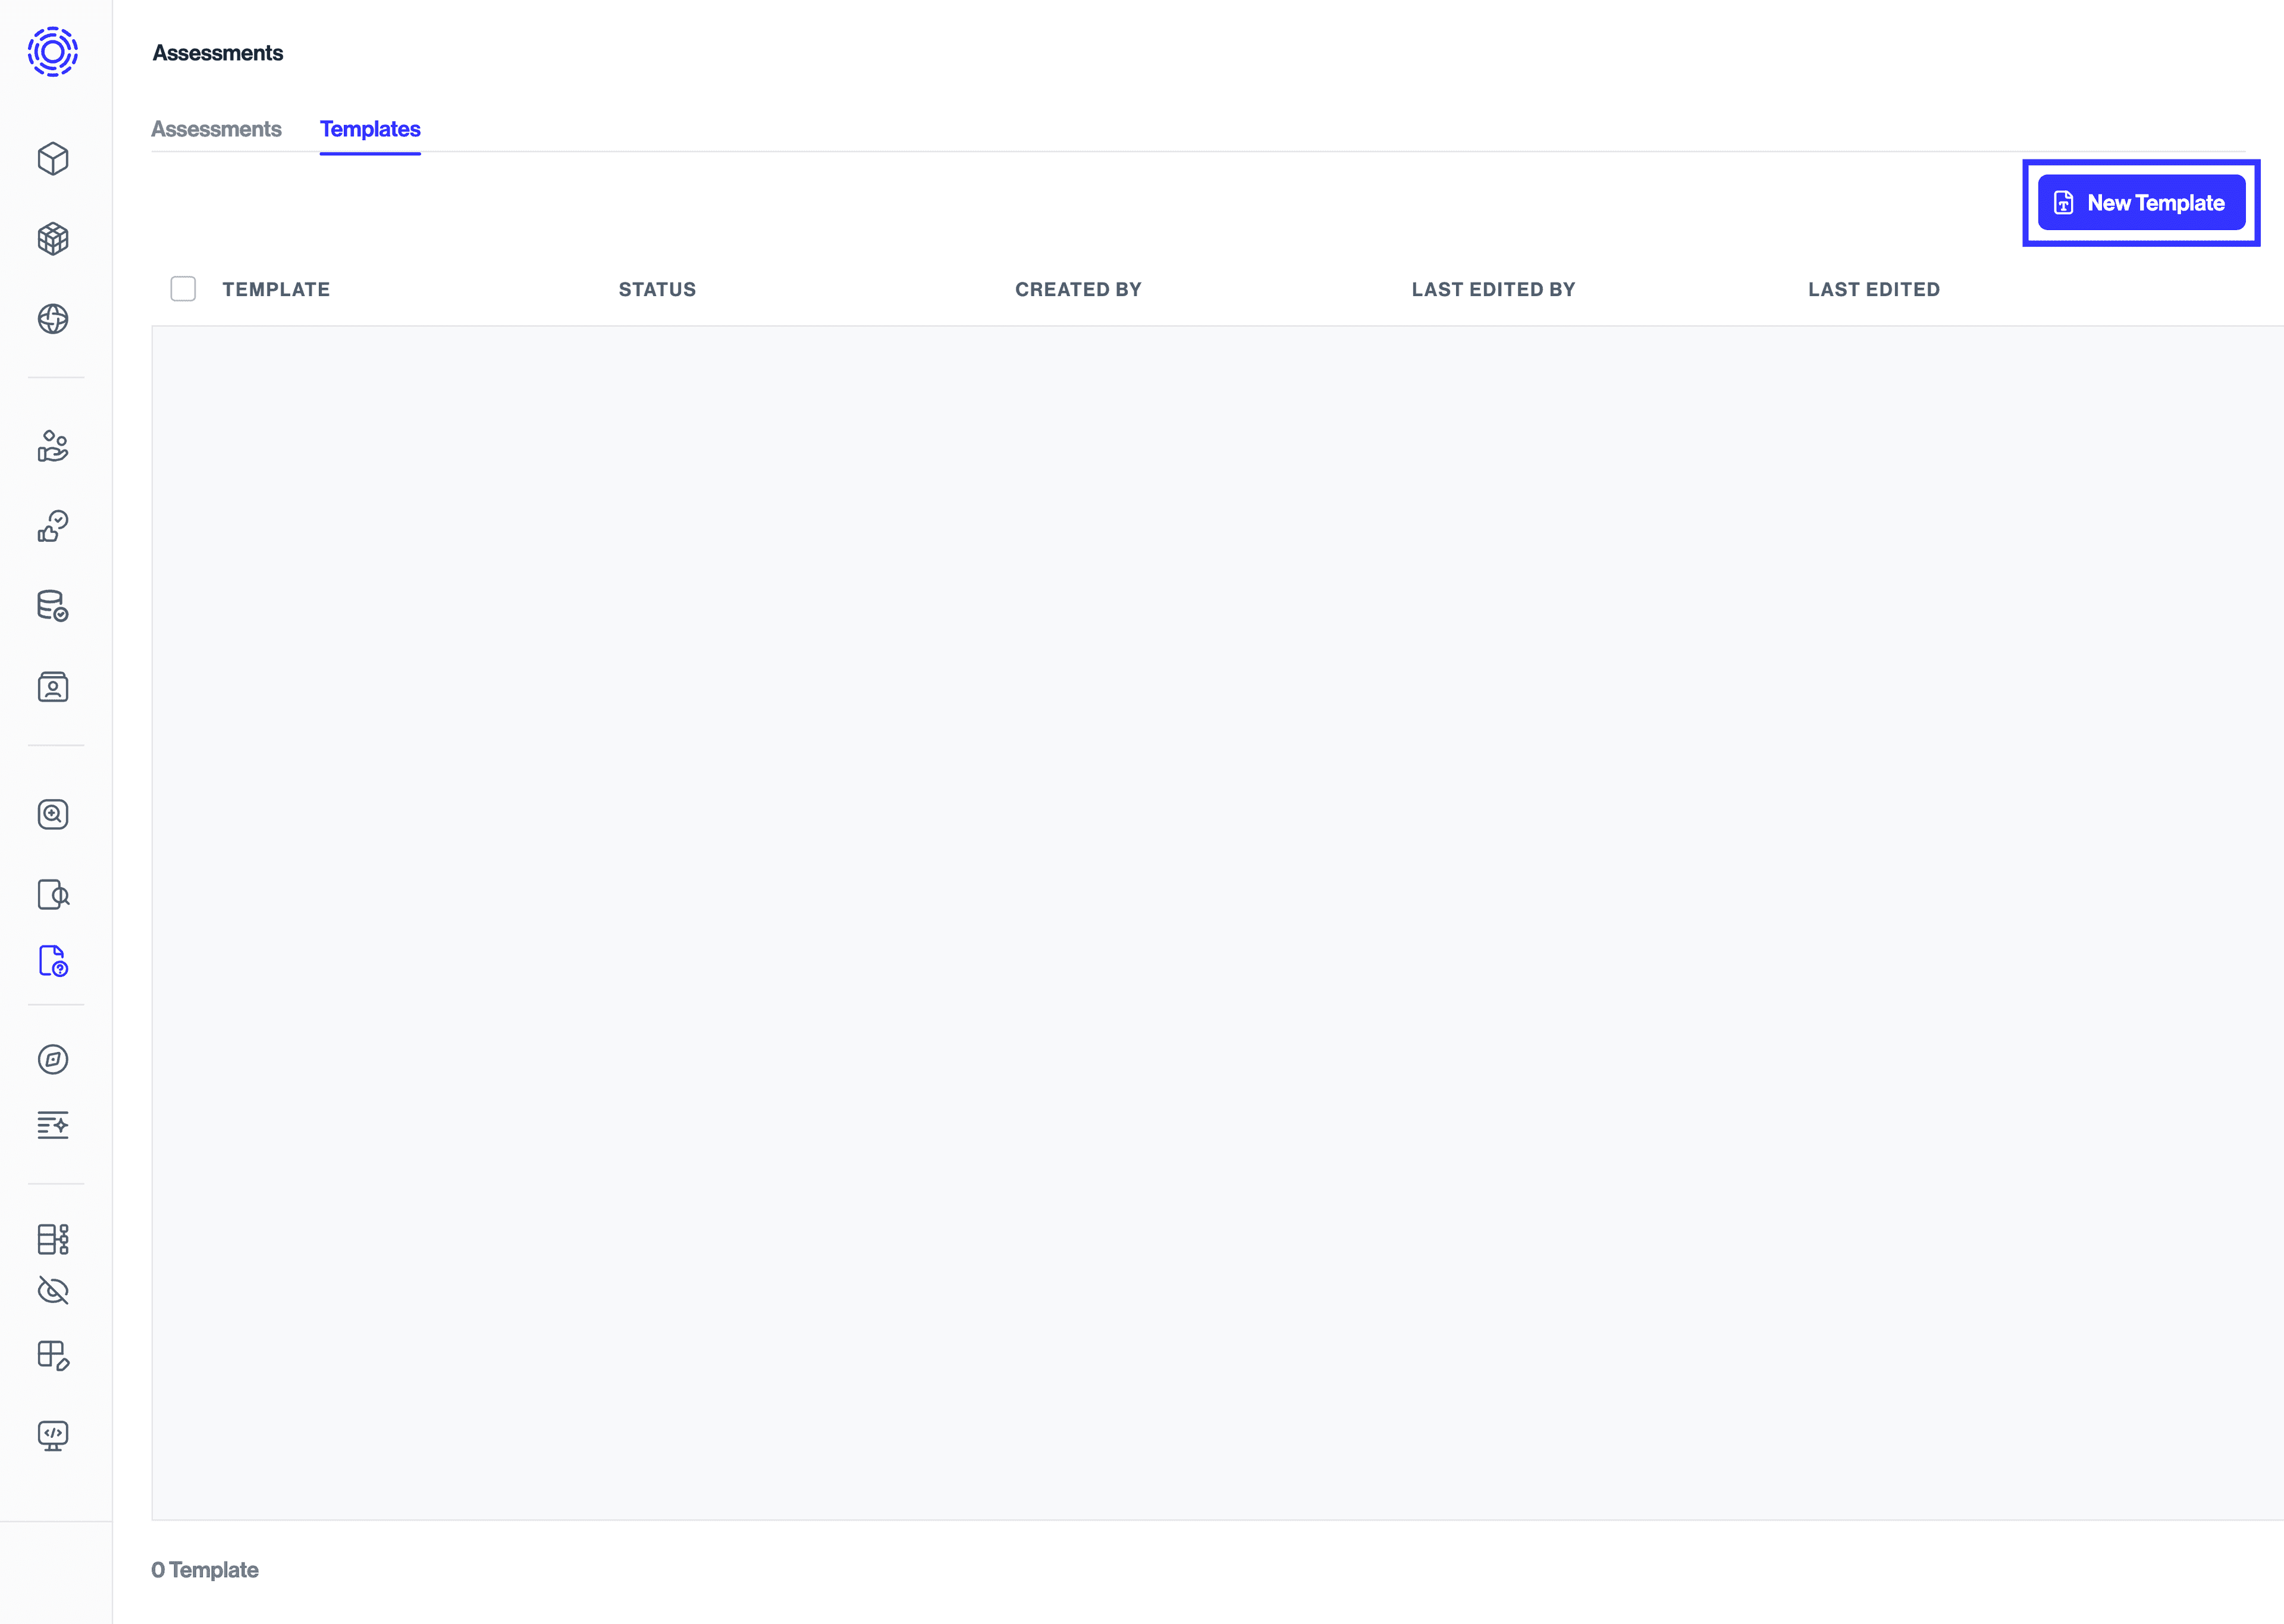The width and height of the screenshot is (2284, 1624).
Task: Select the ID badge icon in sidebar
Action: coord(52,687)
